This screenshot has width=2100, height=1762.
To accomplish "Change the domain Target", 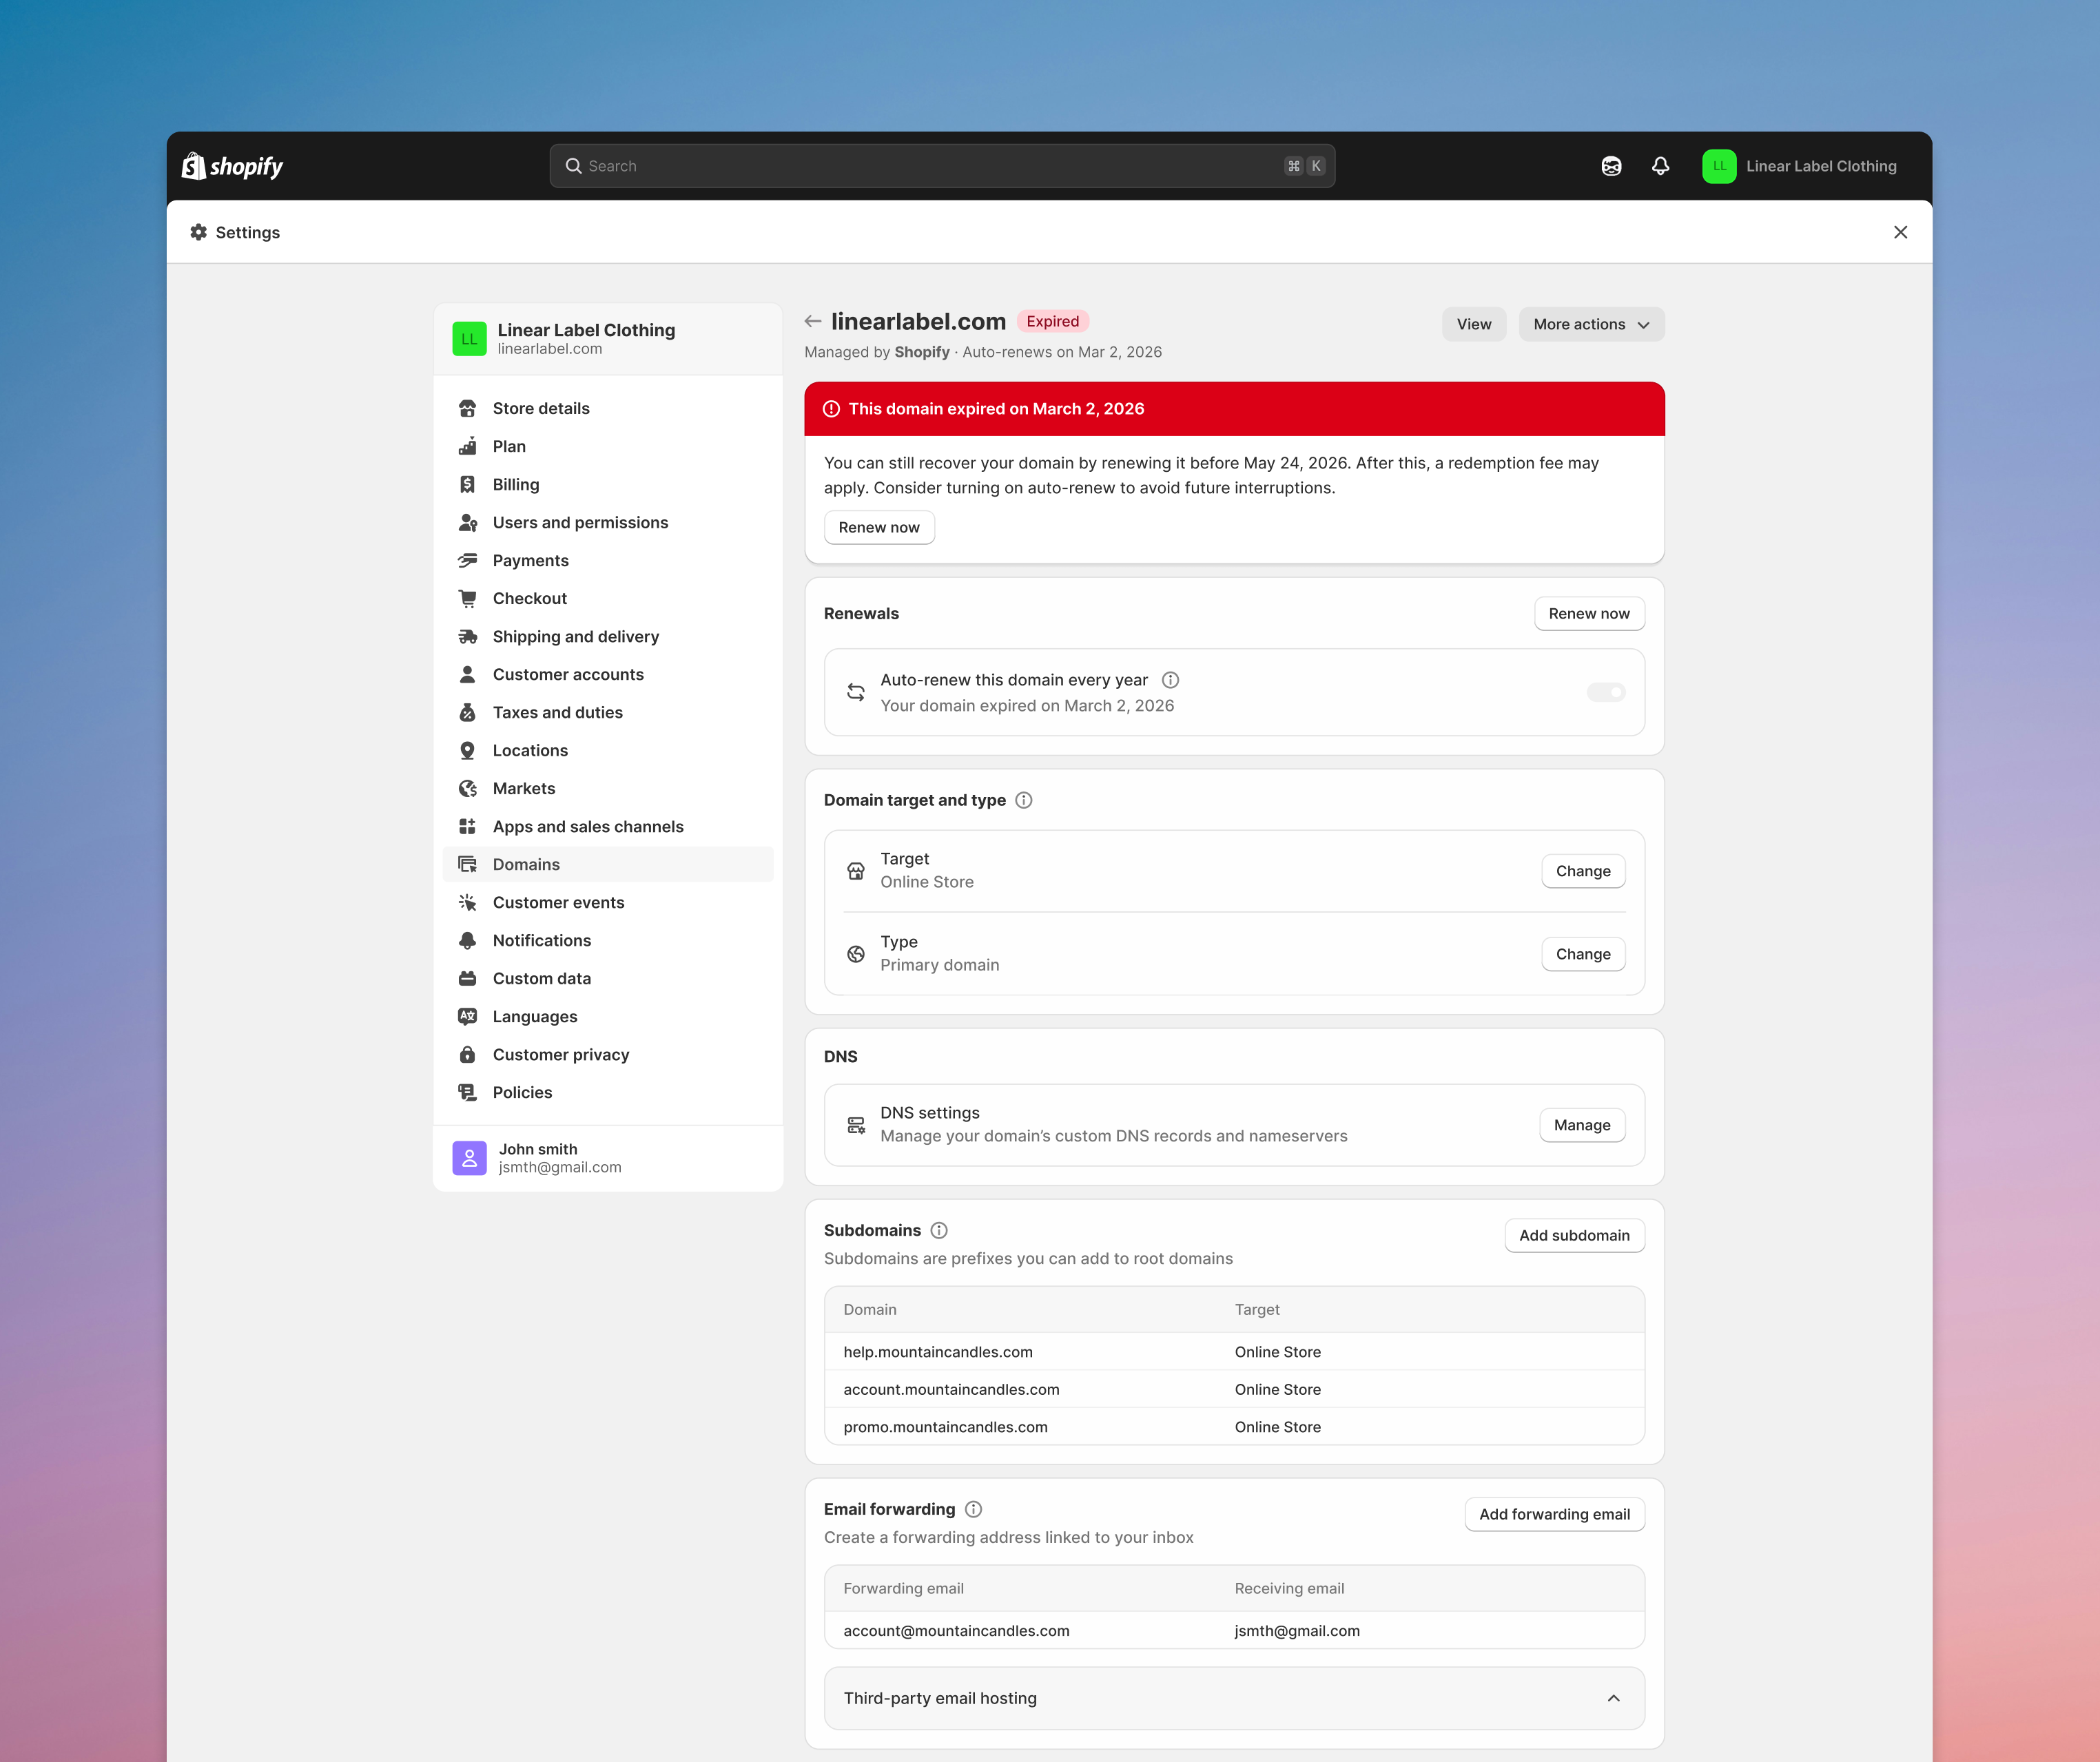I will (x=1583, y=871).
